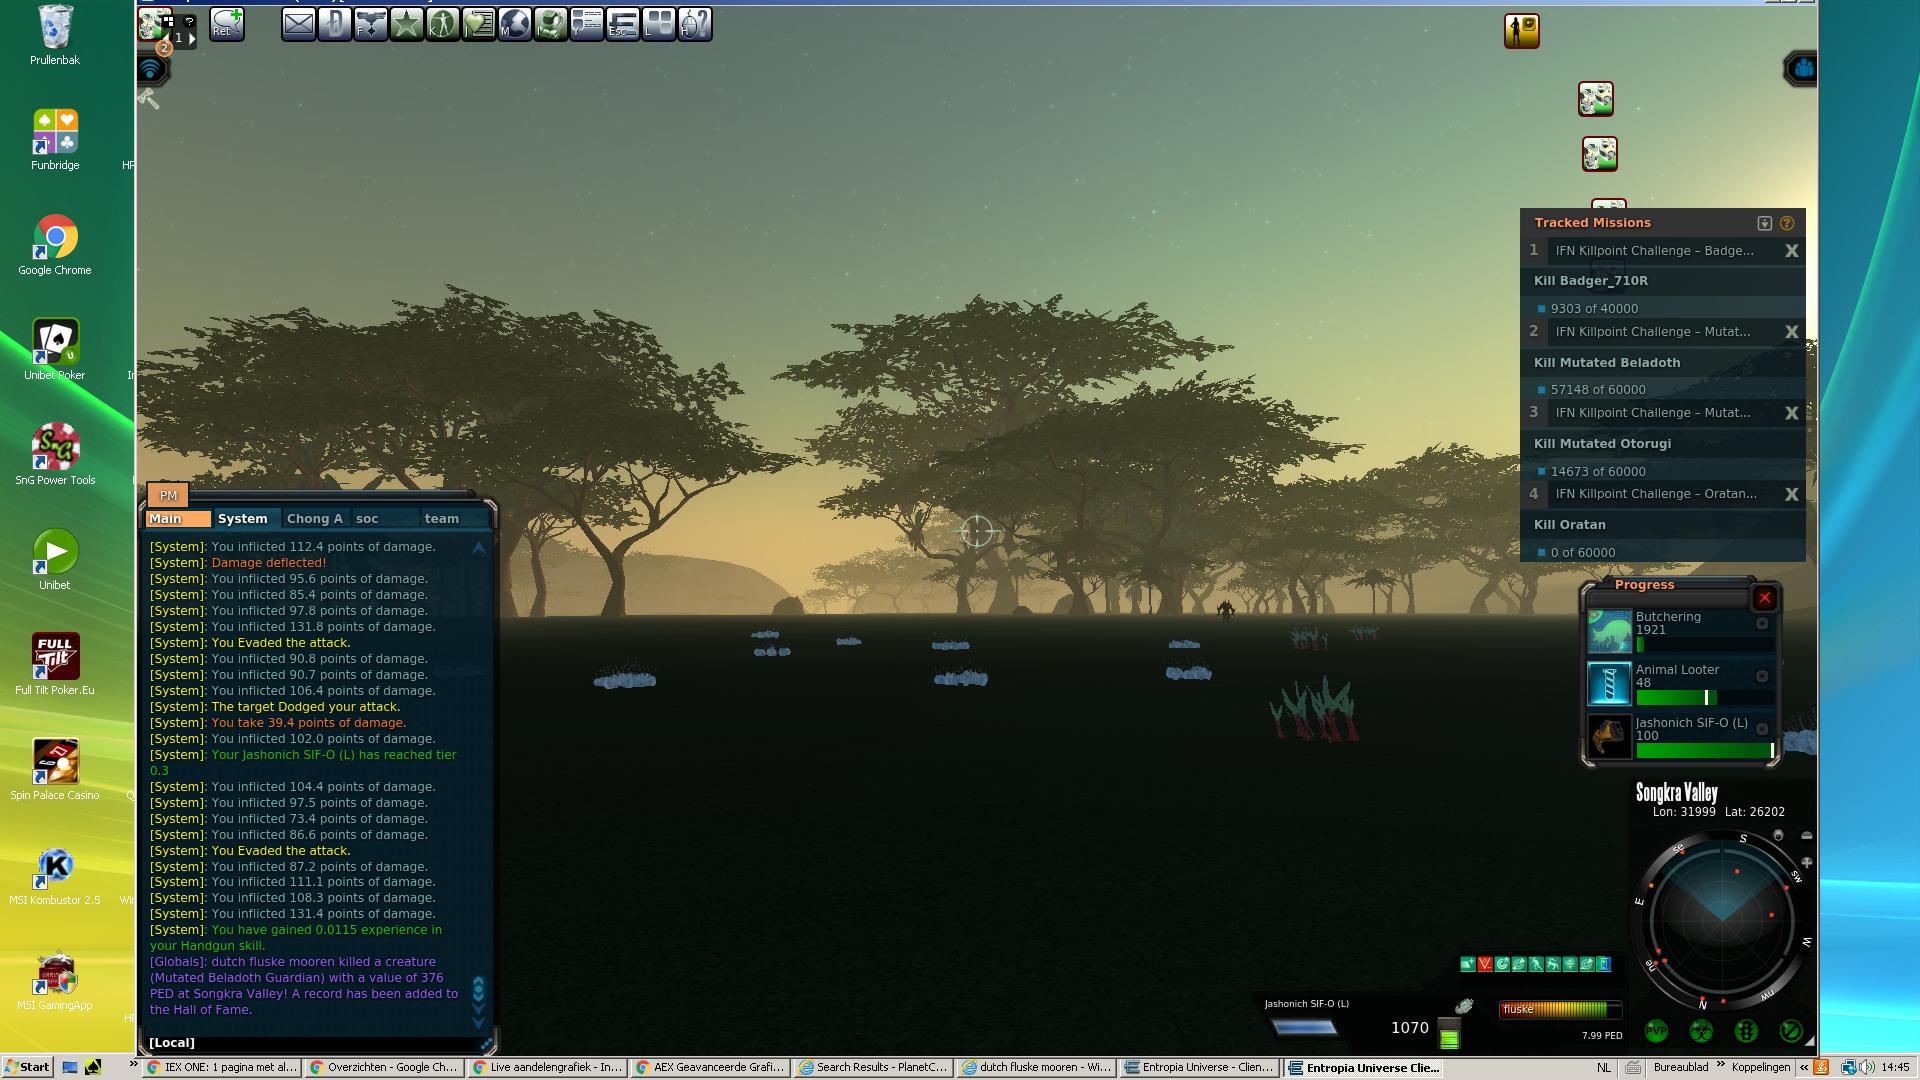
Task: Open the mouse help icon
Action: tap(694, 24)
